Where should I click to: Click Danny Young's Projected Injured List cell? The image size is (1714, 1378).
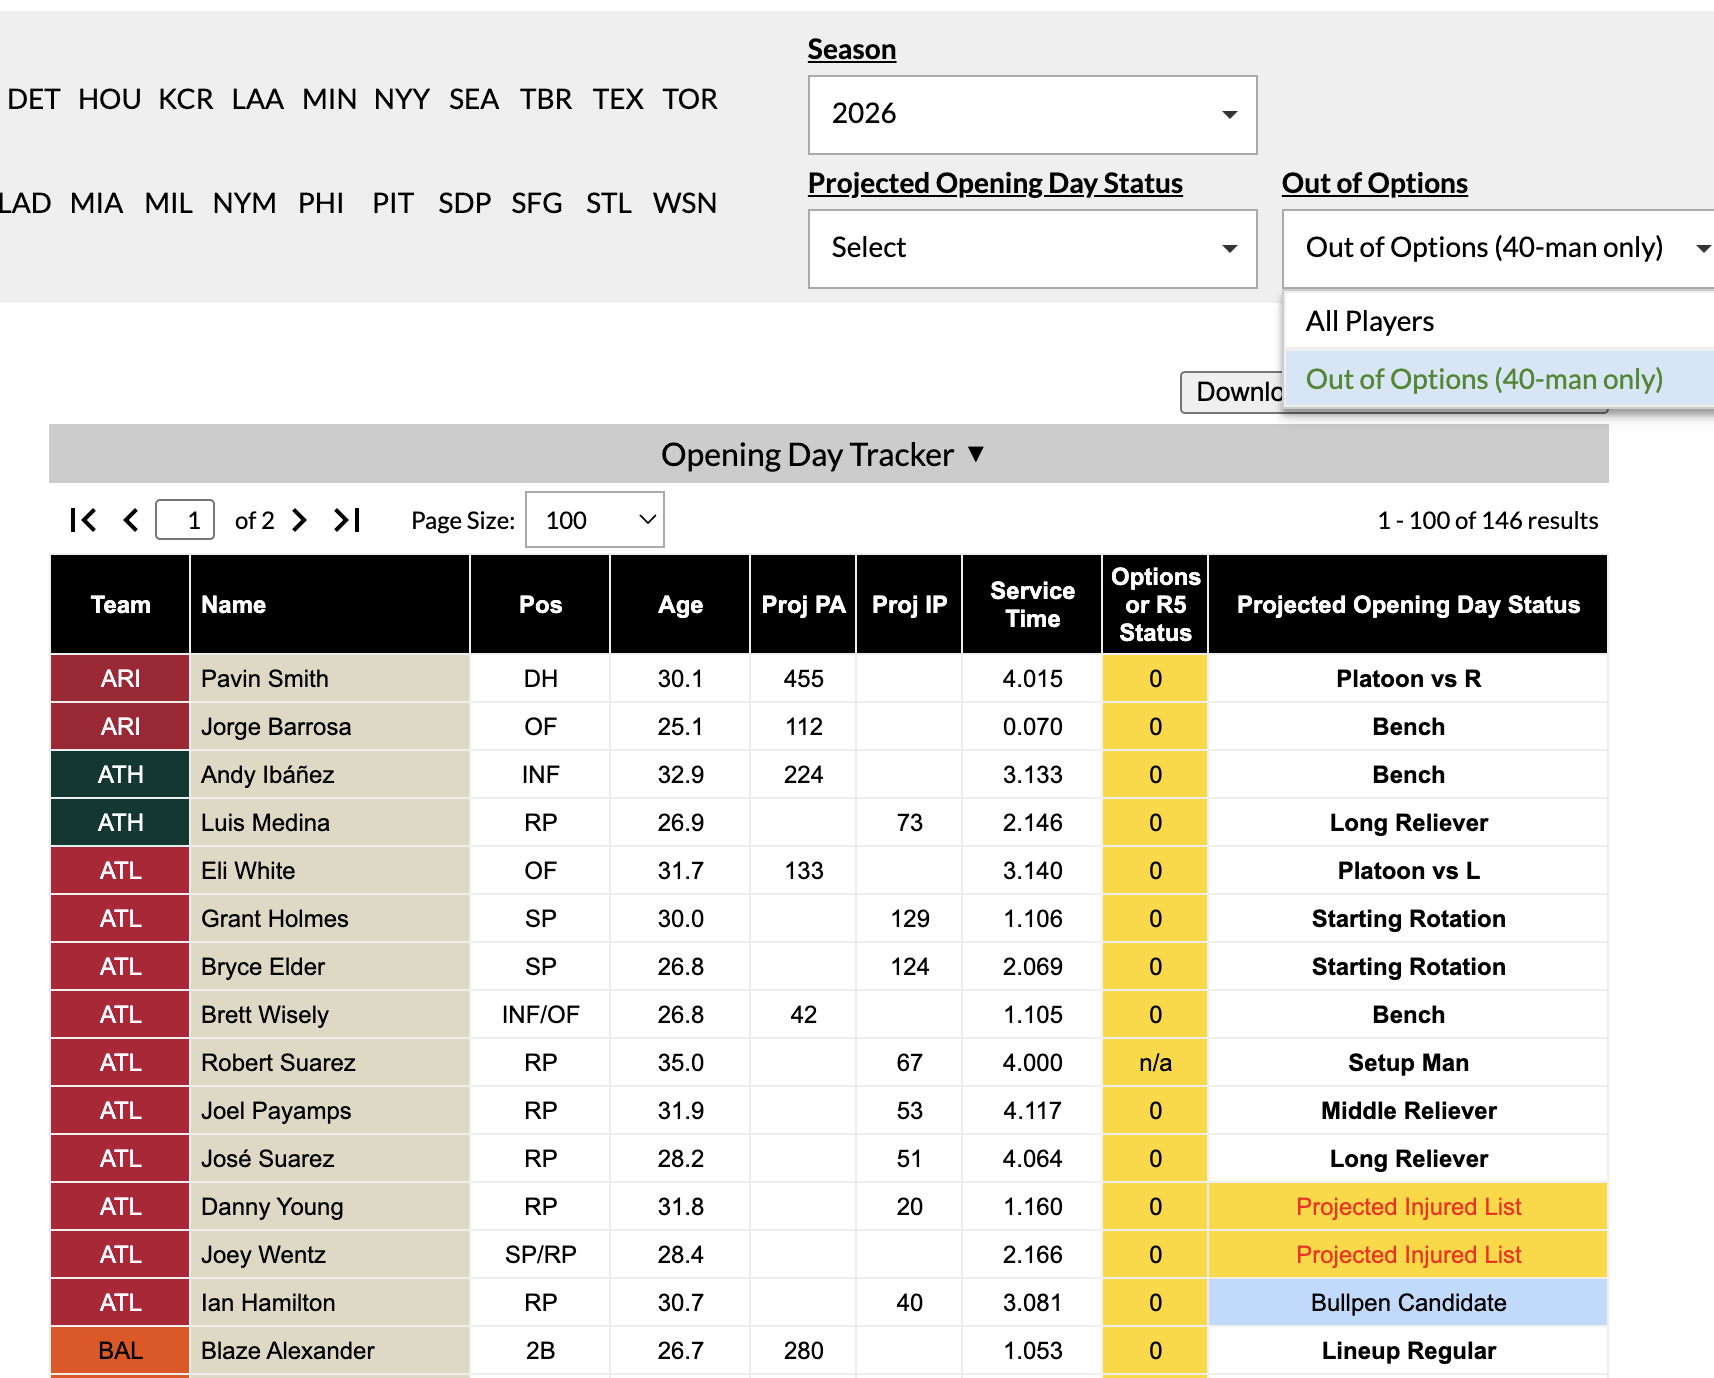pyautogui.click(x=1407, y=1207)
